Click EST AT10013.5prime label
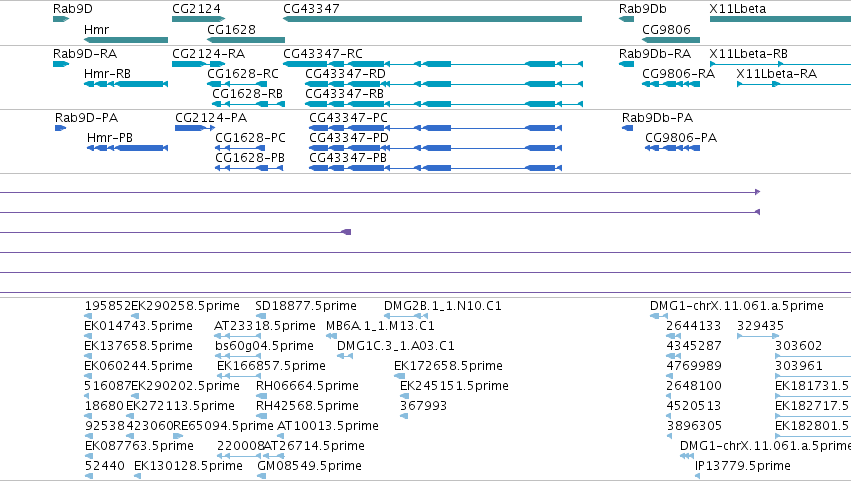851x481 pixels. pos(328,426)
